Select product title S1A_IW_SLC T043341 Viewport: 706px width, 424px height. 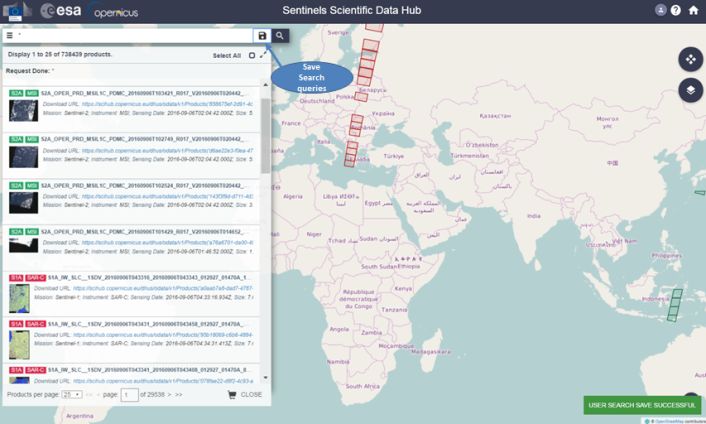point(147,370)
